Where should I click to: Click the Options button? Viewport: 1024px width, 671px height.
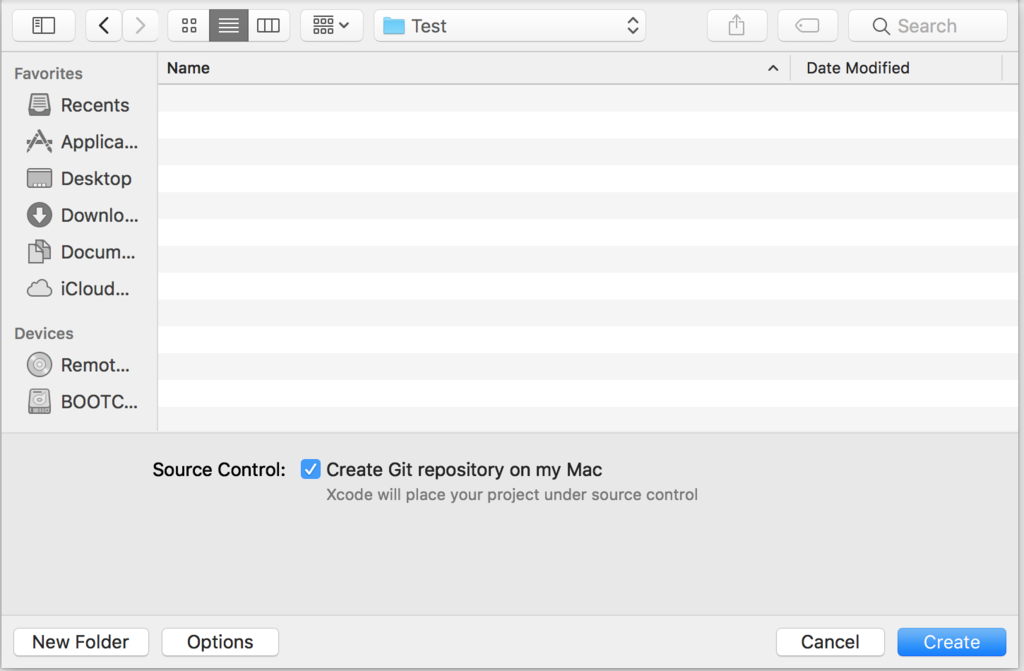[x=220, y=642]
